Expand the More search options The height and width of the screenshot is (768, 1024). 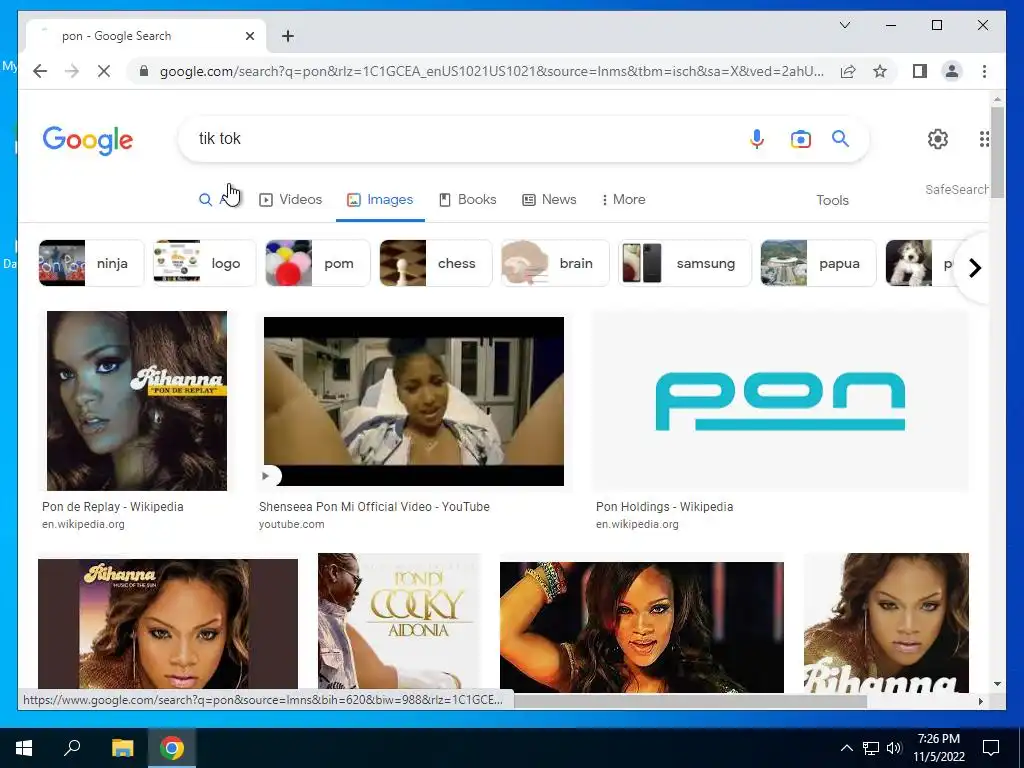(624, 200)
